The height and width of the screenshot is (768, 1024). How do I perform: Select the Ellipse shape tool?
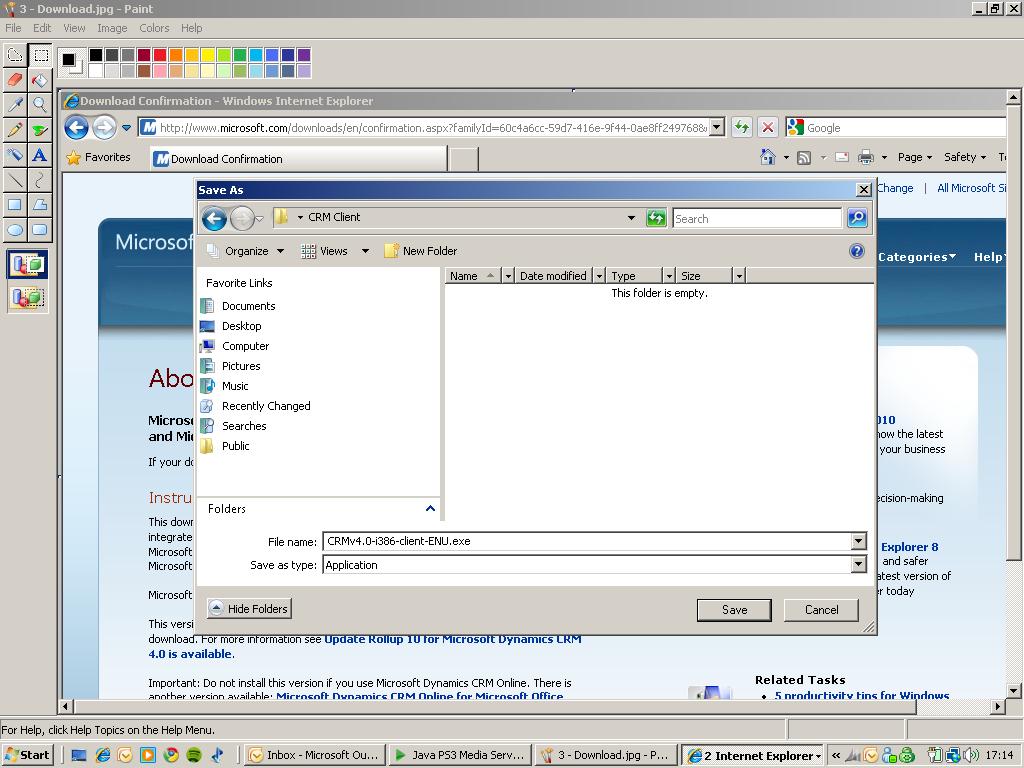click(x=14, y=229)
